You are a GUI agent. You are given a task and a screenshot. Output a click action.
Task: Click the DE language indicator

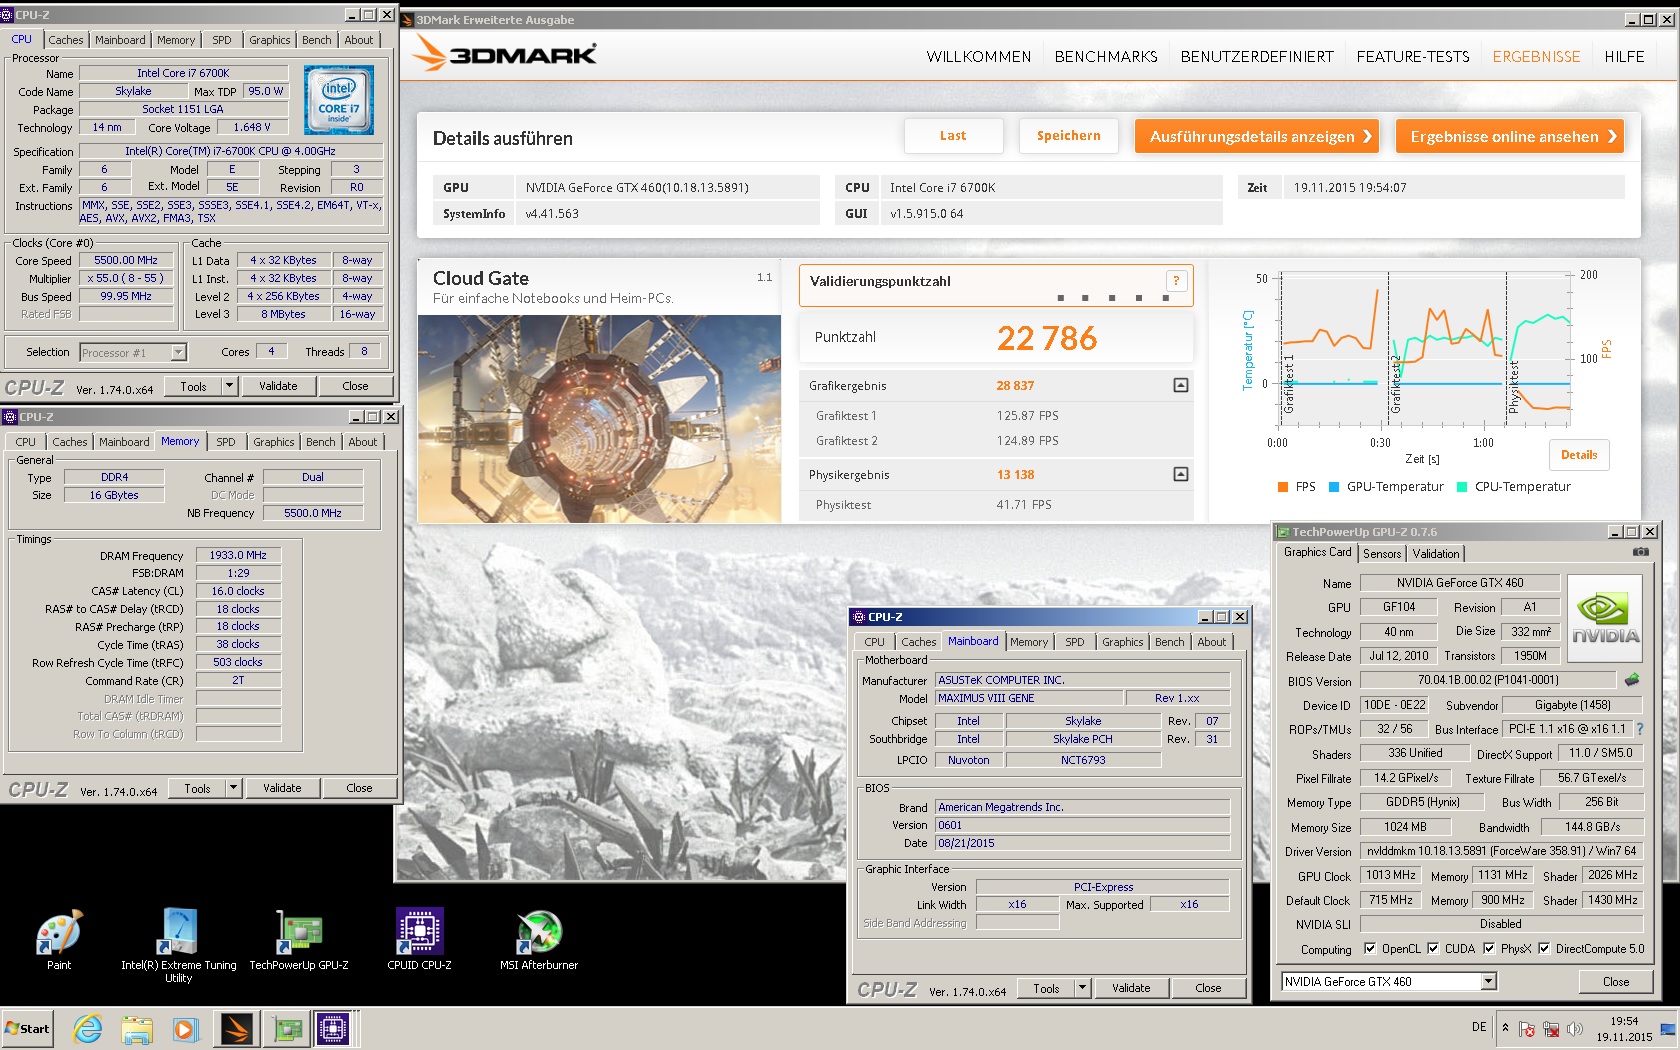click(1479, 1027)
